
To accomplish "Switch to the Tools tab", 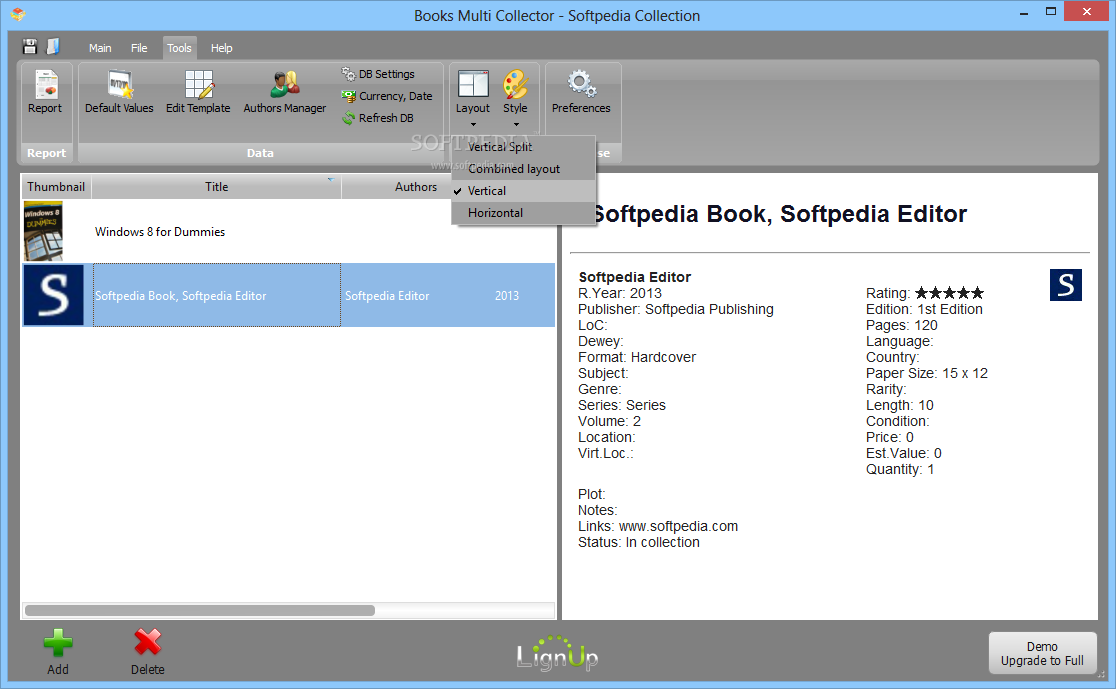I will pos(179,48).
